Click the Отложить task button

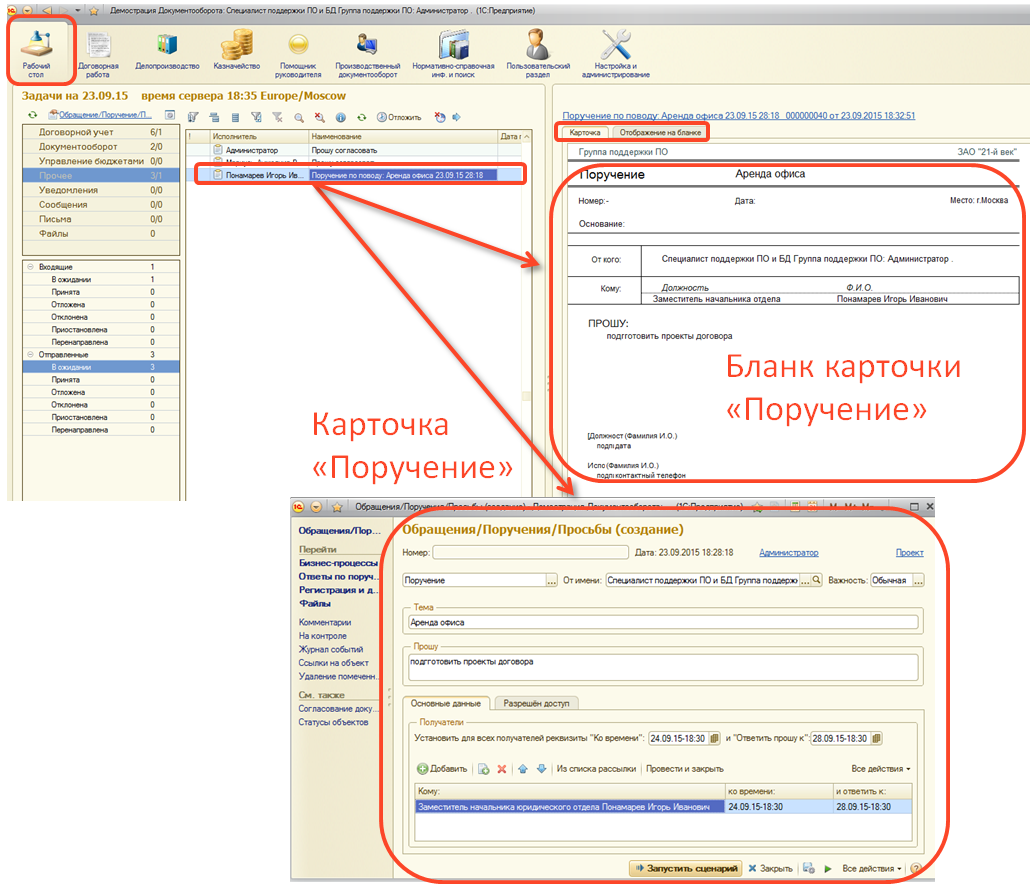coord(399,117)
